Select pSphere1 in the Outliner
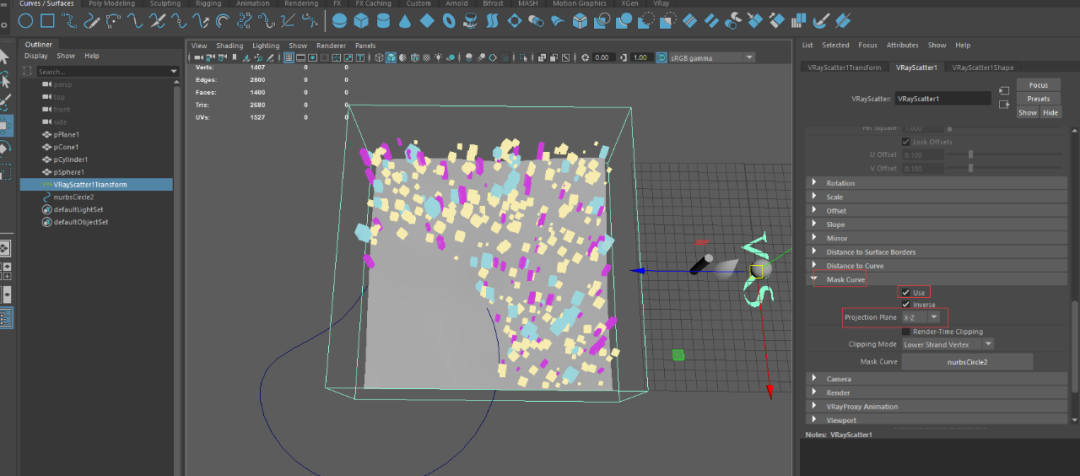 pos(68,172)
